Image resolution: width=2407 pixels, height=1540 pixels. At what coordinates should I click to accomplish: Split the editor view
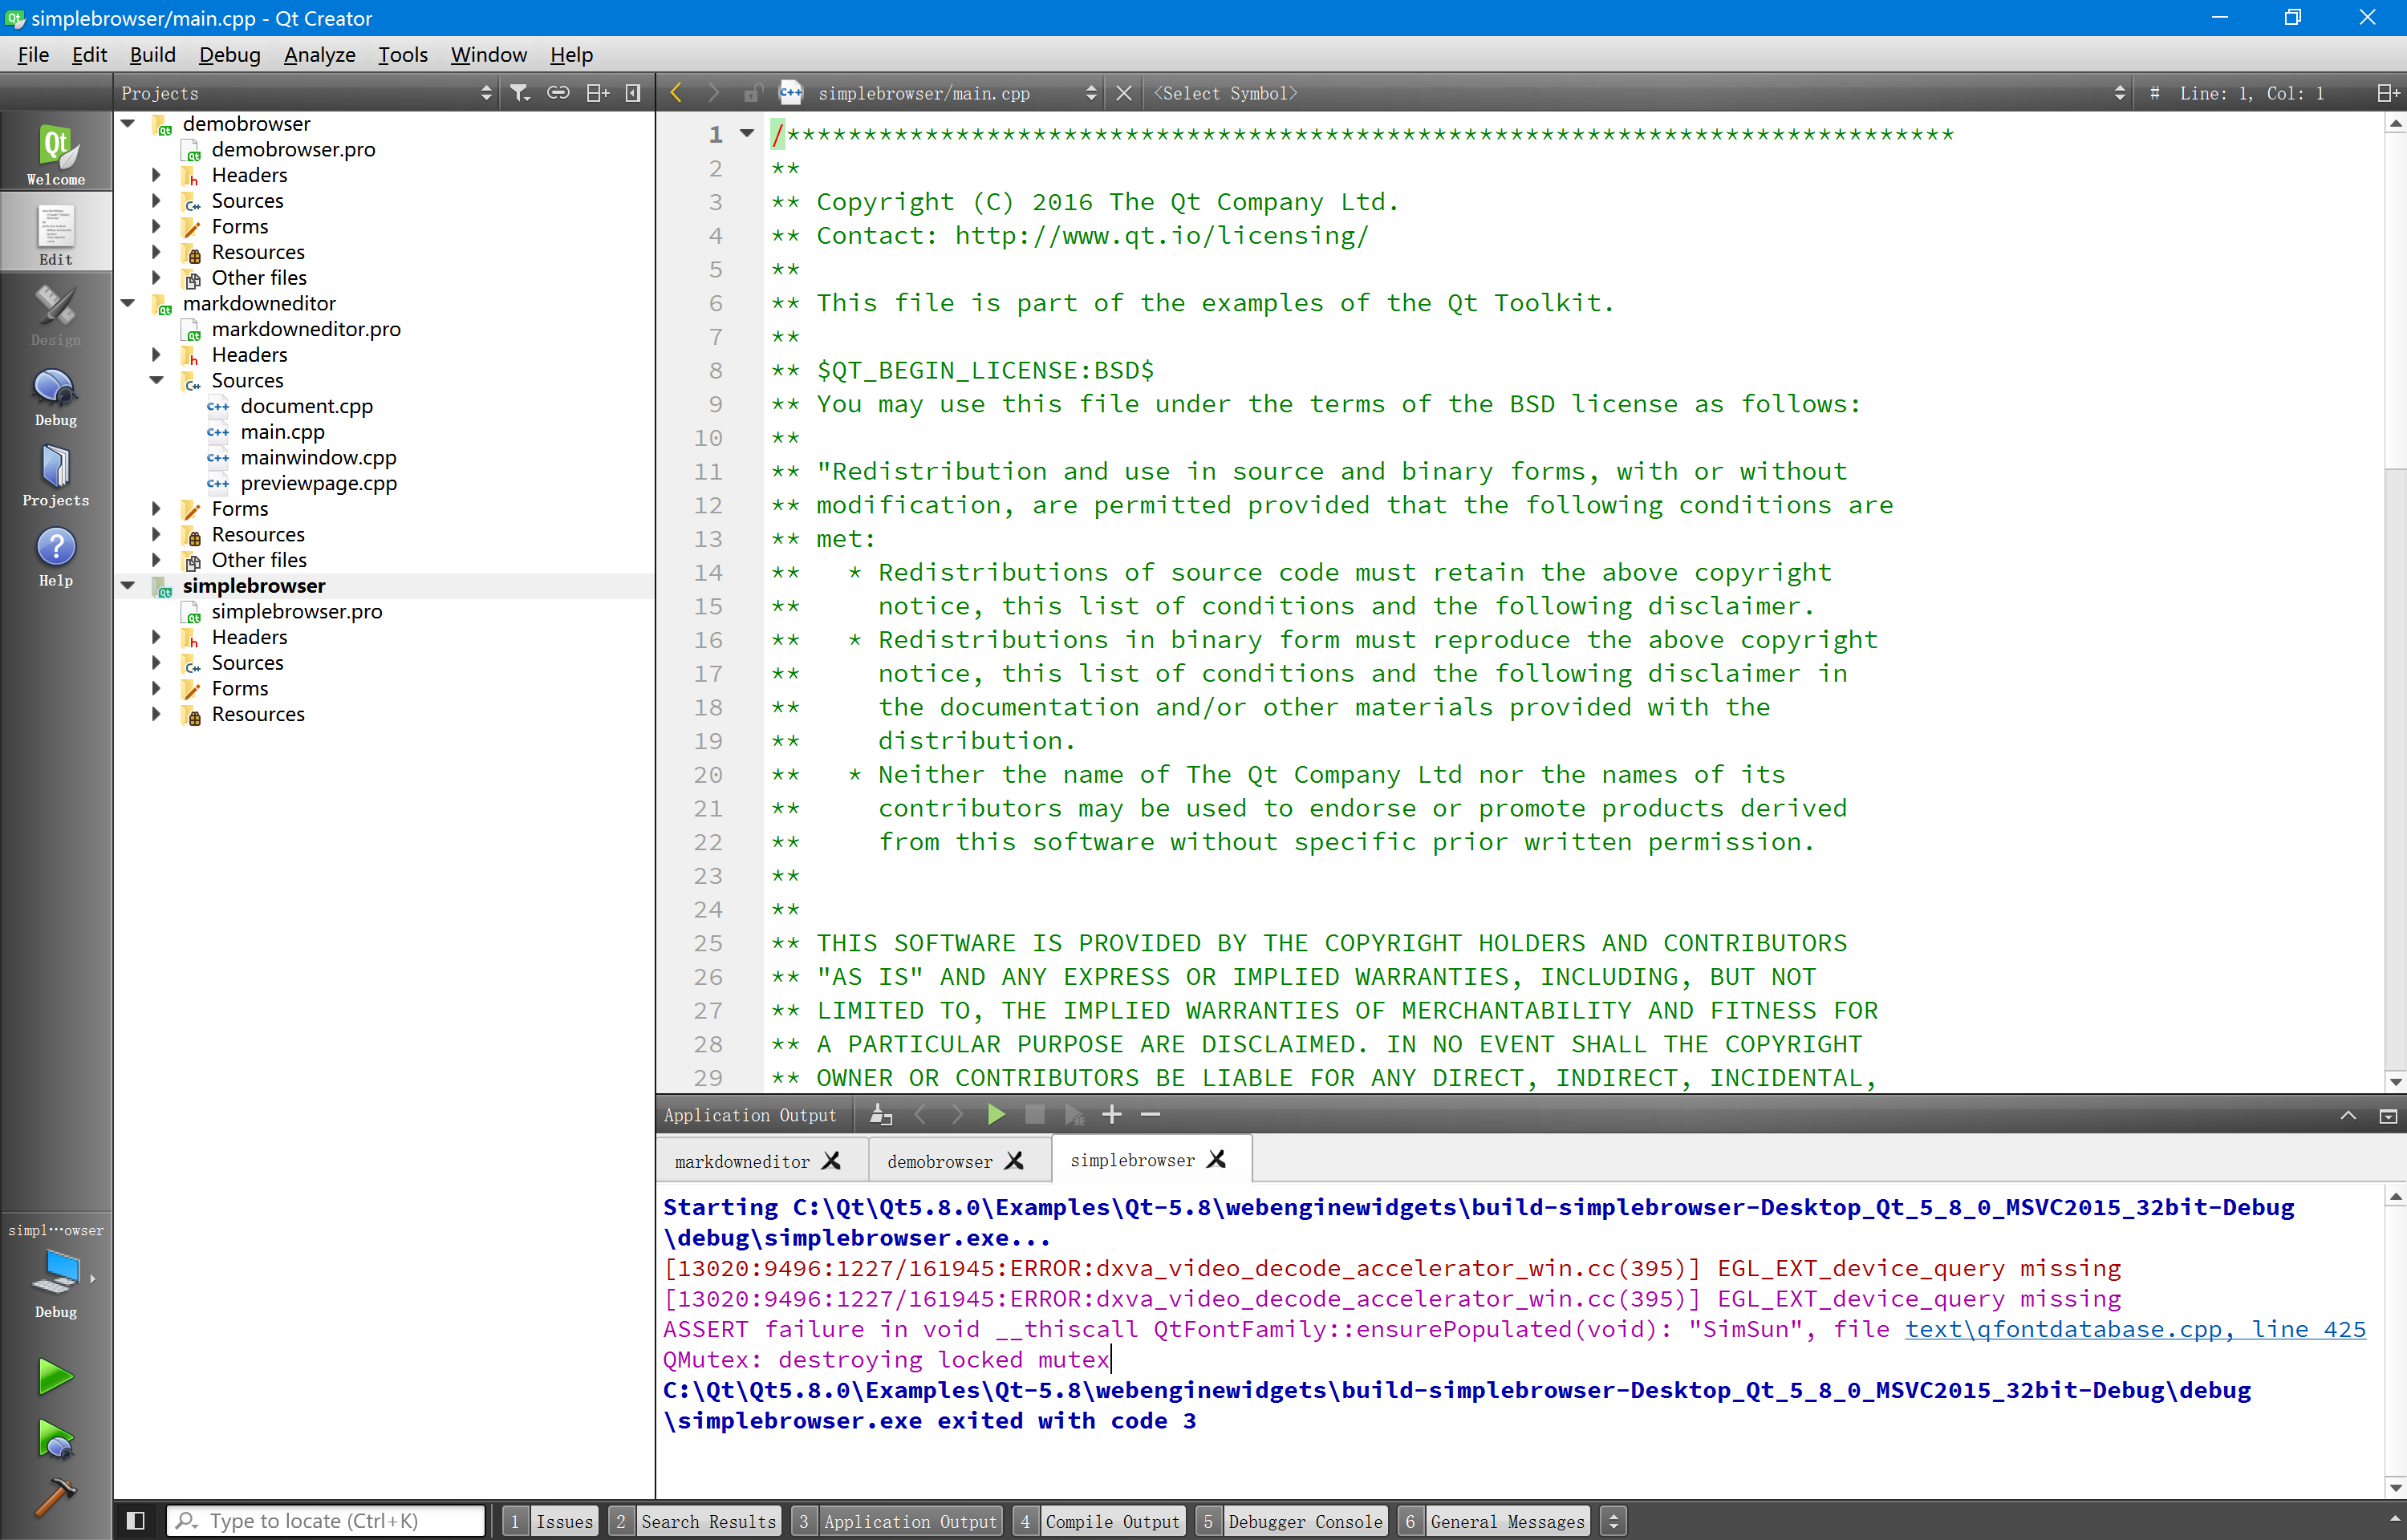2388,93
